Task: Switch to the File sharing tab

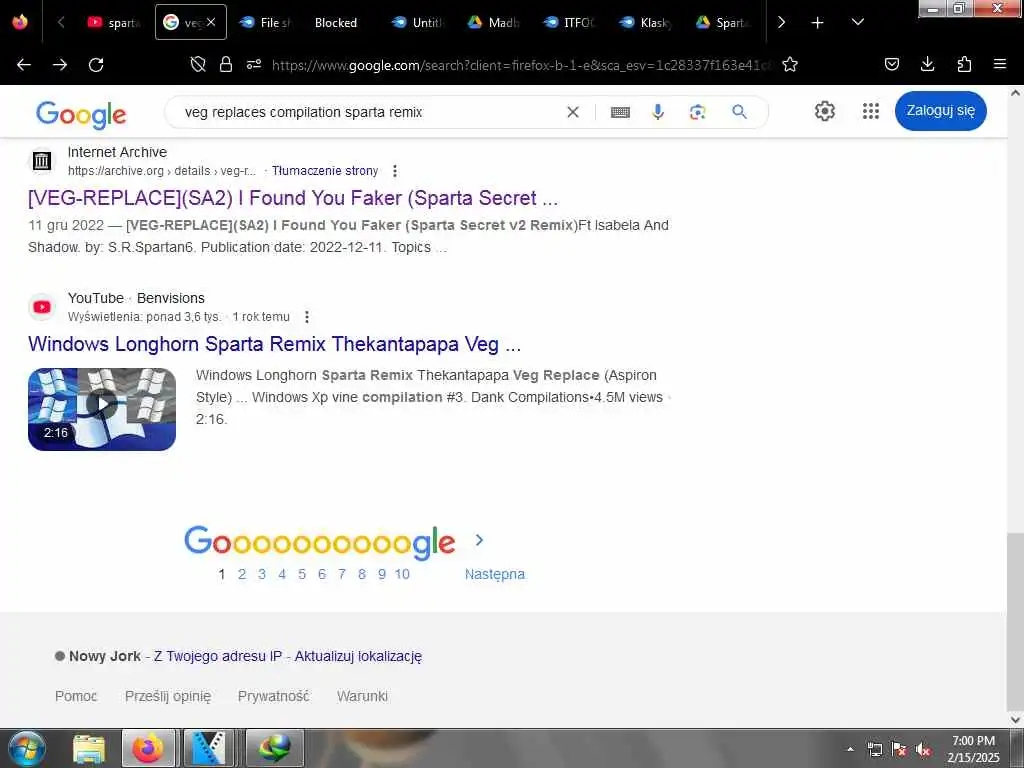Action: [x=264, y=23]
